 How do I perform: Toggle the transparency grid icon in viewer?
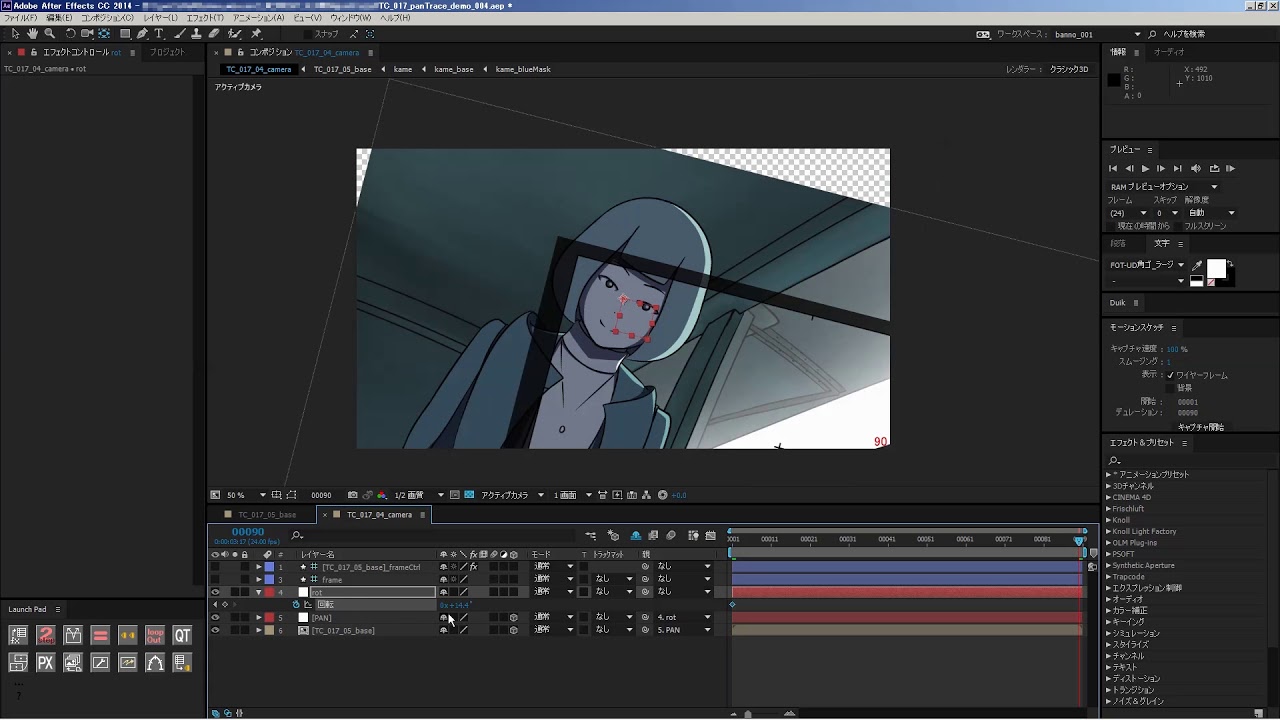tap(469, 495)
